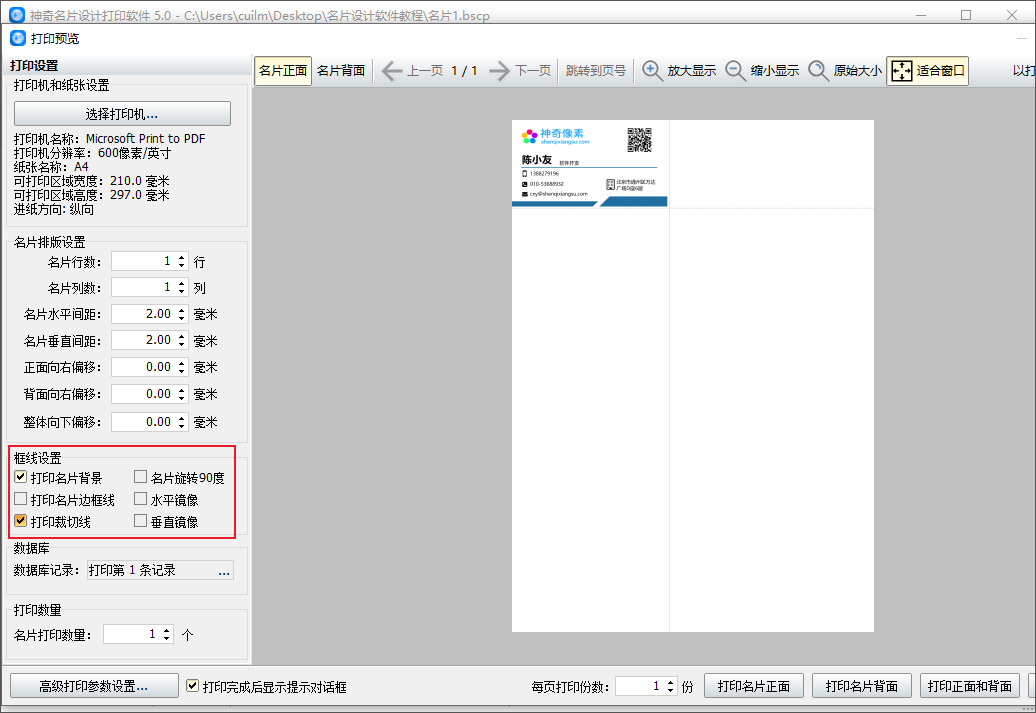Select the 适合窗口 fit-to-window icon
Viewport: 1036px width, 713px height.
pos(901,71)
